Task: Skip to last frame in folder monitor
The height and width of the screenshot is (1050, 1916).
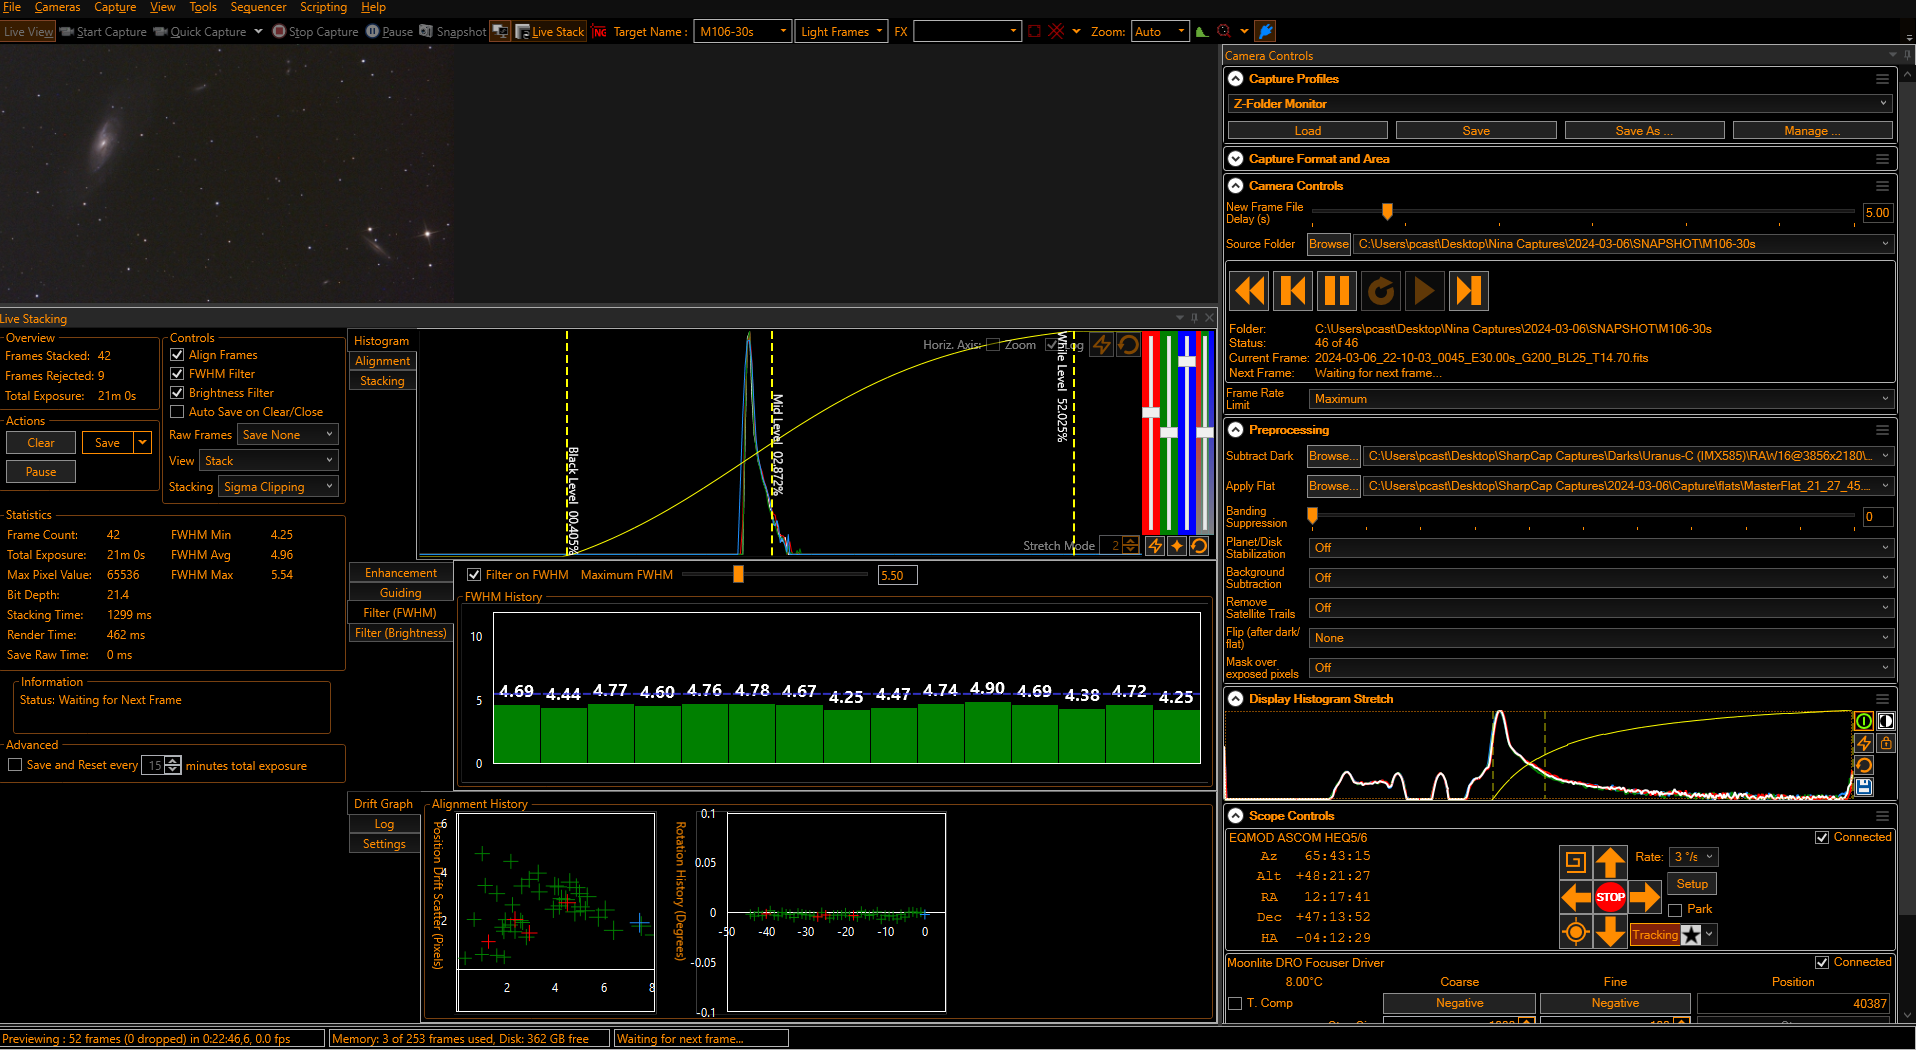Action: tap(1468, 291)
